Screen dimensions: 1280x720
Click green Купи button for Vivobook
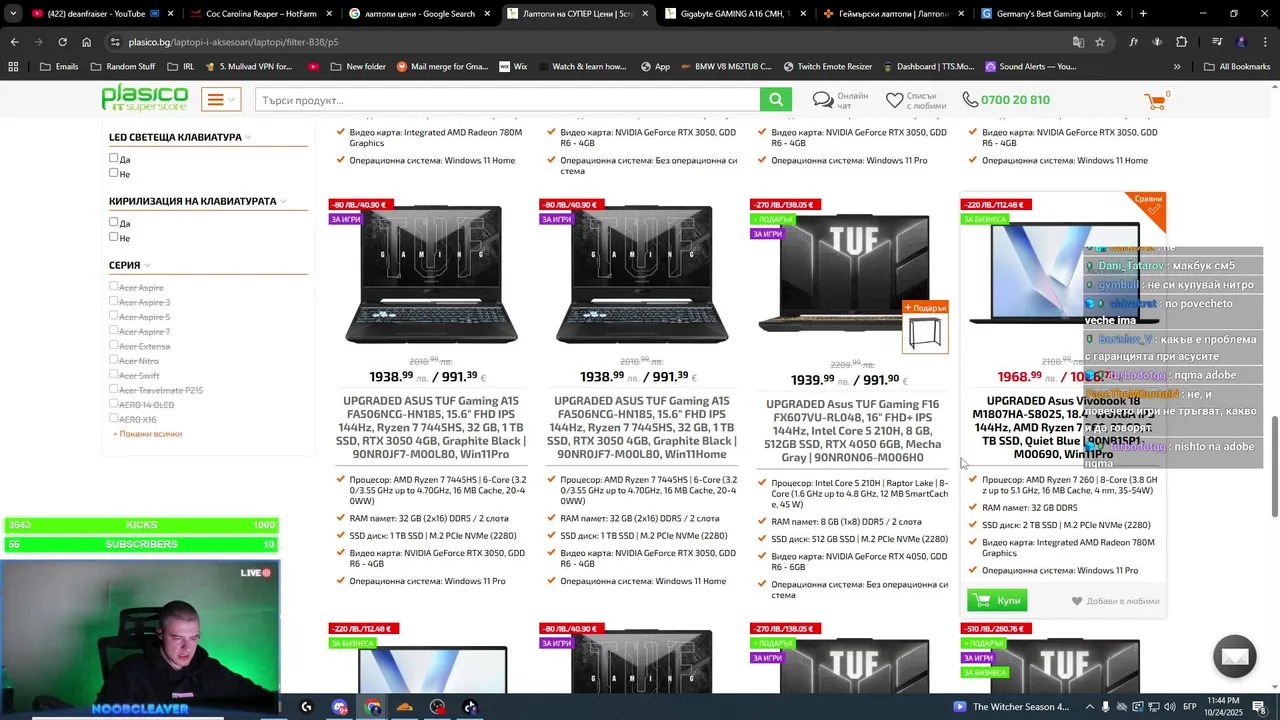click(997, 600)
